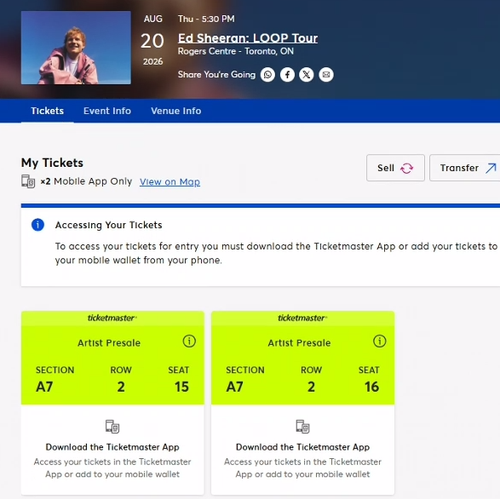Click the Transfer button
Screen dimensions: 500x499
point(465,168)
